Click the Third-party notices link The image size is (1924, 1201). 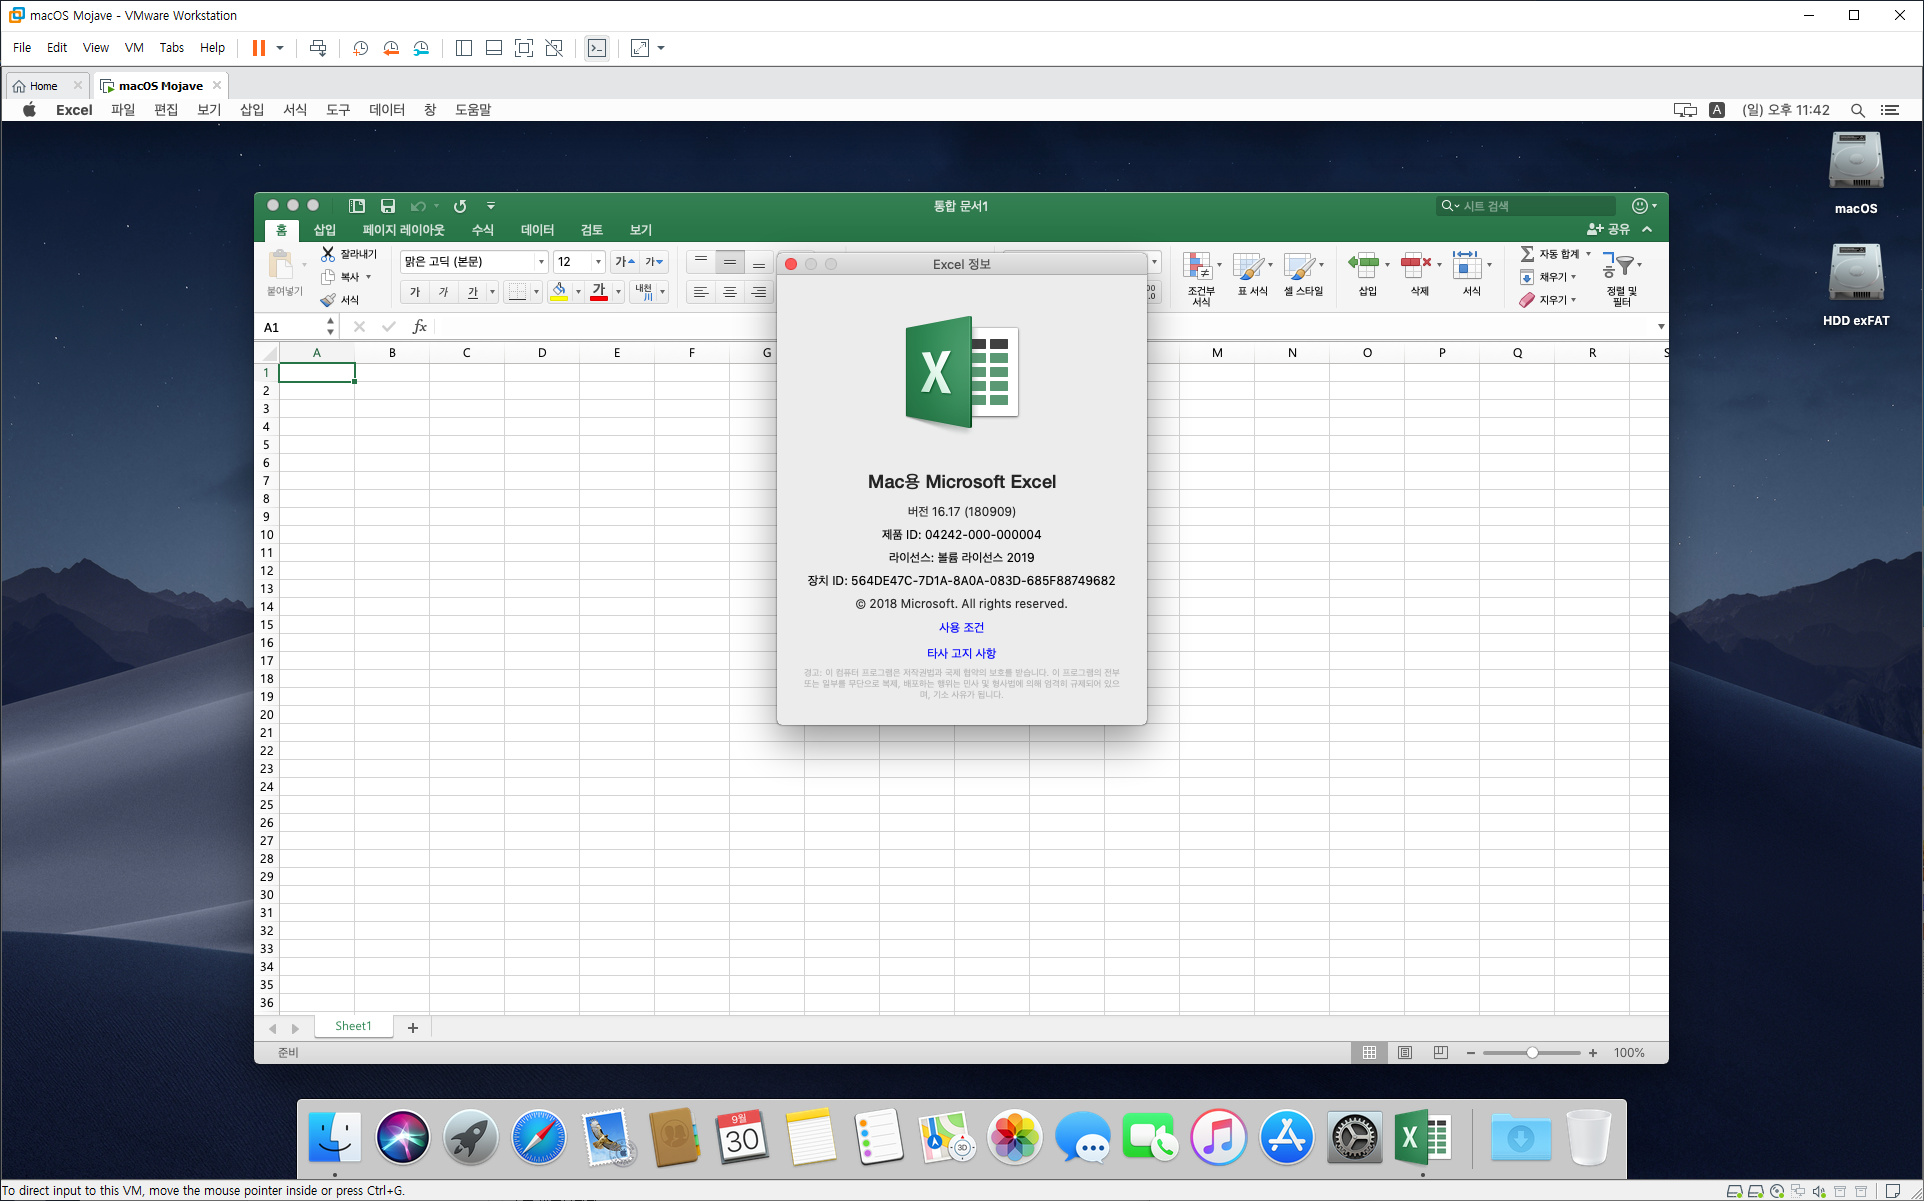(961, 654)
